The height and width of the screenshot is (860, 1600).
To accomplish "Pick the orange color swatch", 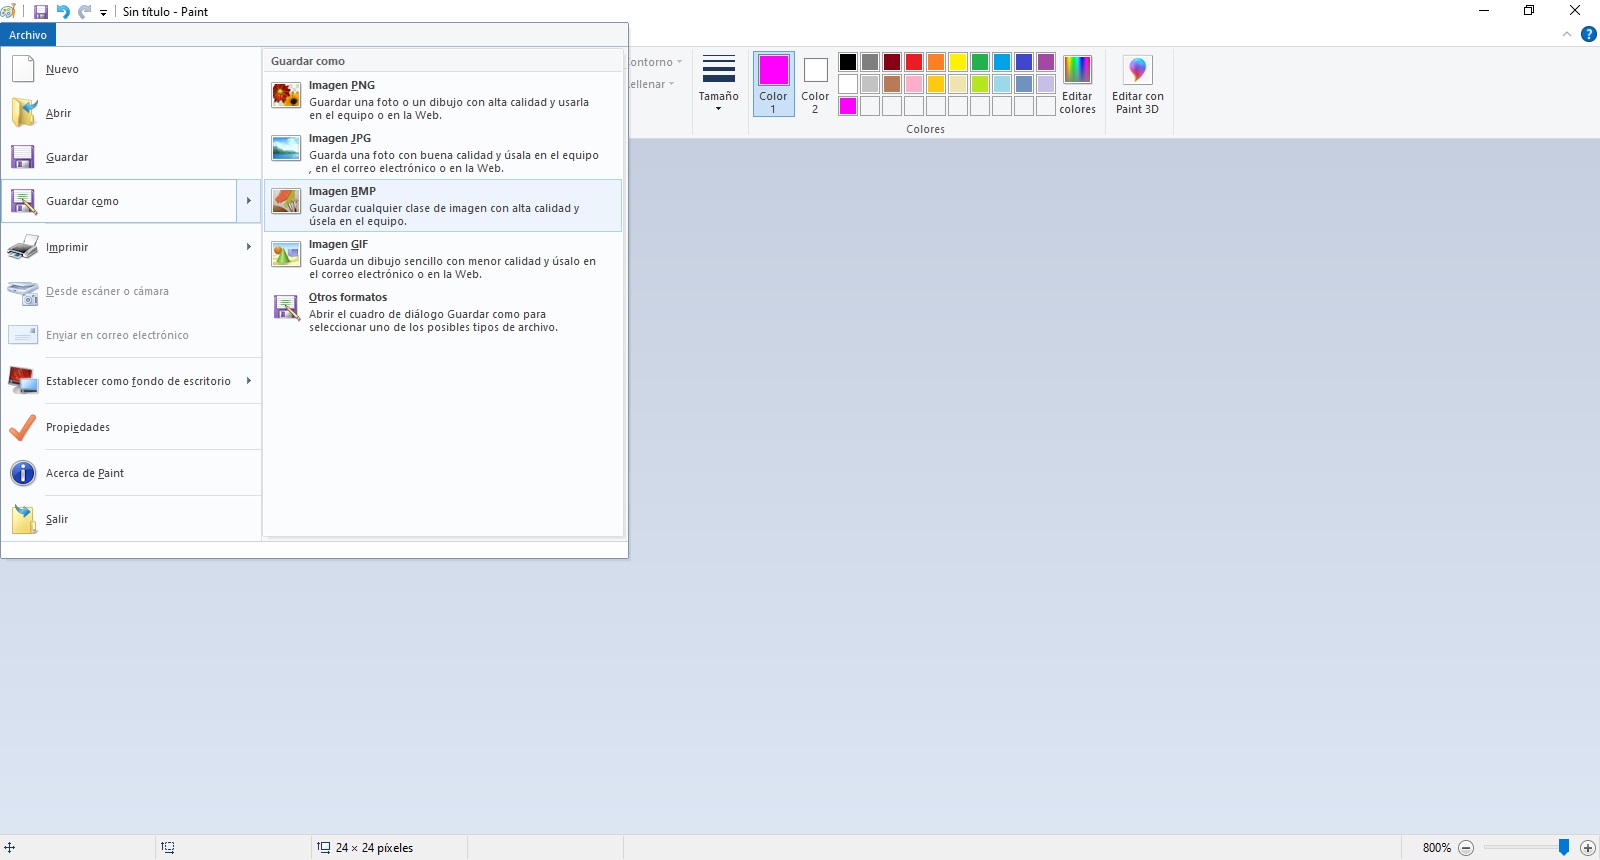I will 936,62.
